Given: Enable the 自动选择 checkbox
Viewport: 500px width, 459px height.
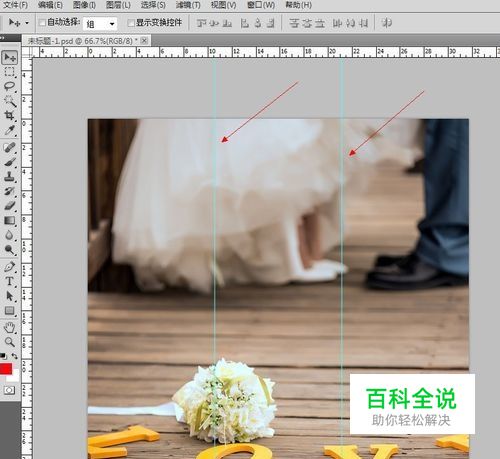Looking at the screenshot, I should 42,23.
